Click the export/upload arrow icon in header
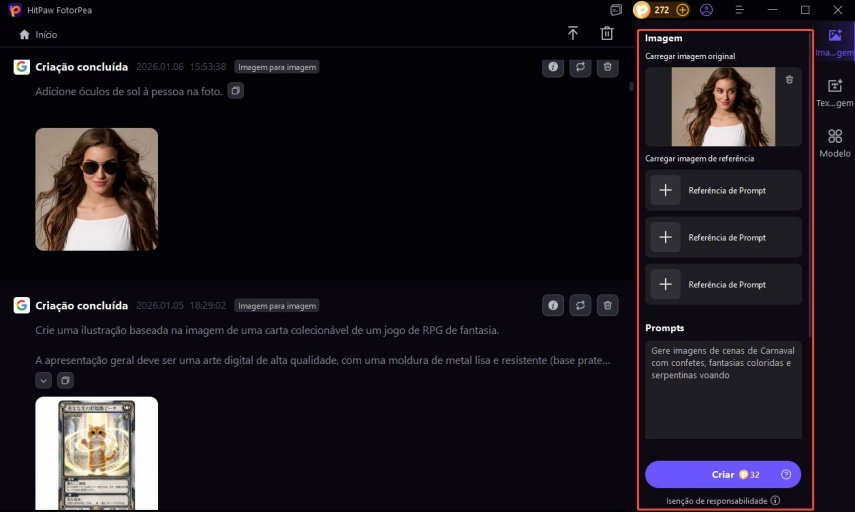The image size is (855, 512). click(573, 33)
